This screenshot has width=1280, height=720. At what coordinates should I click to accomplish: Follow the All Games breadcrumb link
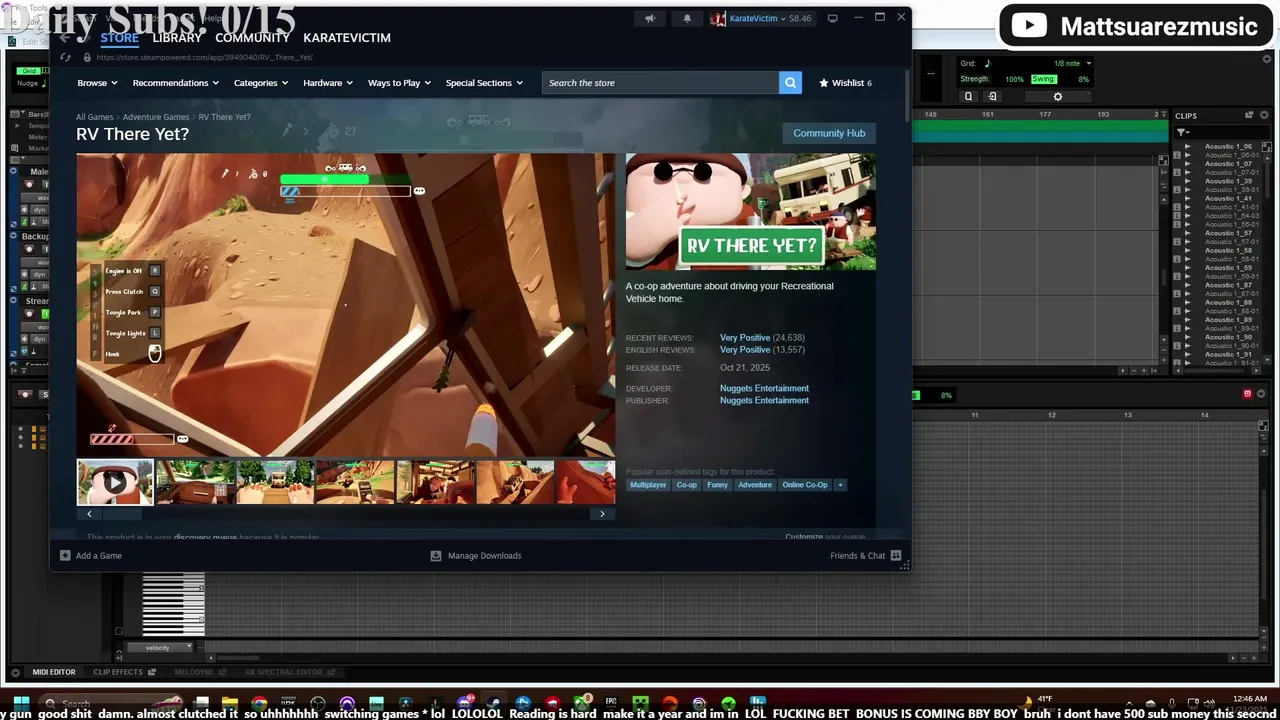(x=94, y=117)
